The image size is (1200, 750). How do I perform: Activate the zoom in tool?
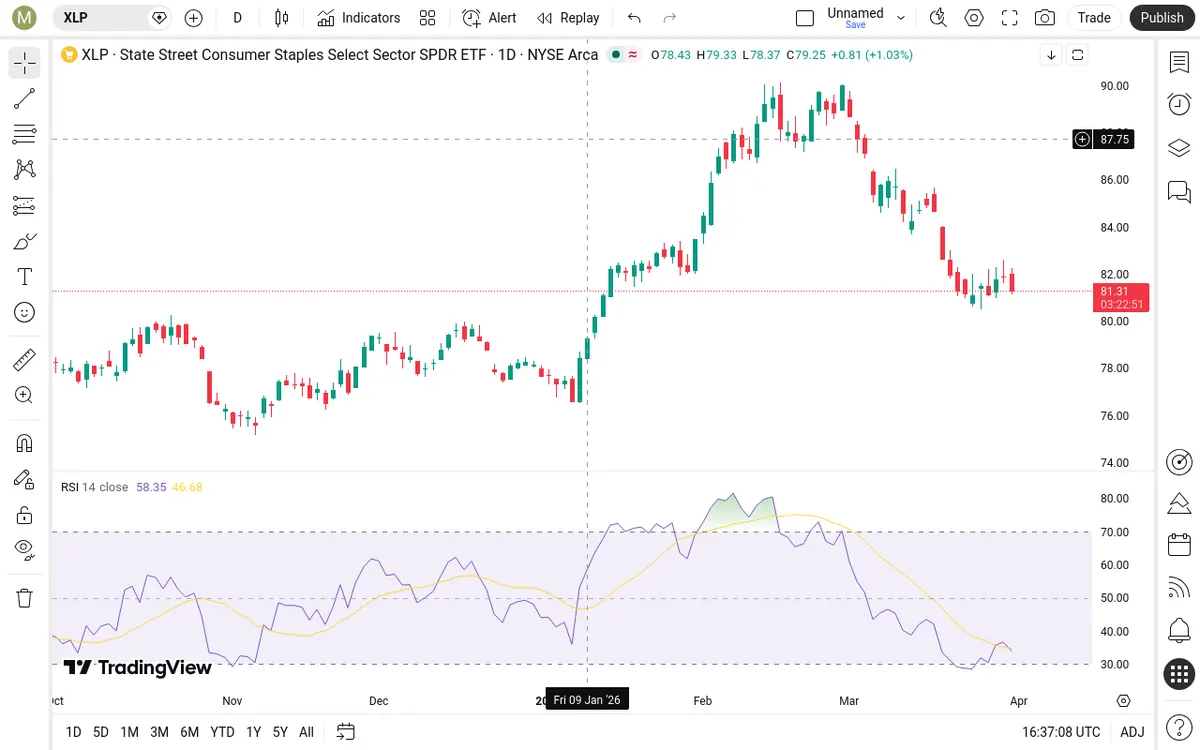[25, 395]
